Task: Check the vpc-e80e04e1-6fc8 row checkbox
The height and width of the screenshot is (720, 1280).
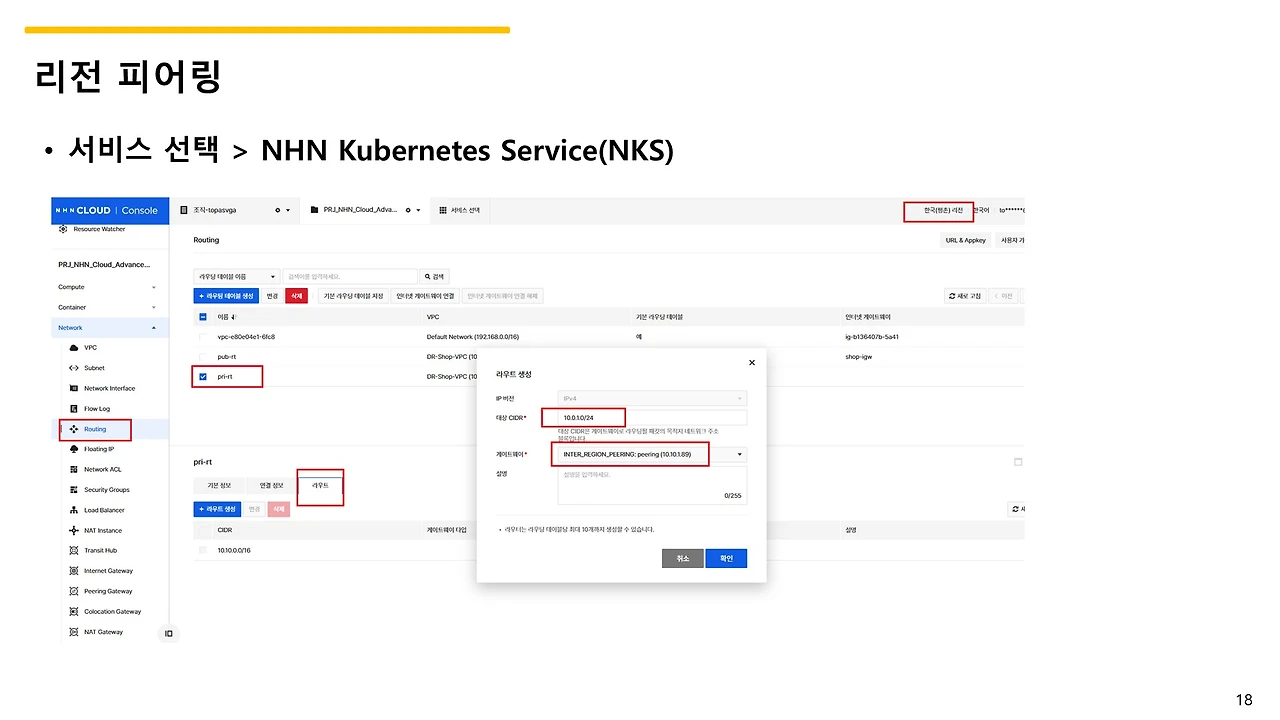Action: [x=203, y=337]
